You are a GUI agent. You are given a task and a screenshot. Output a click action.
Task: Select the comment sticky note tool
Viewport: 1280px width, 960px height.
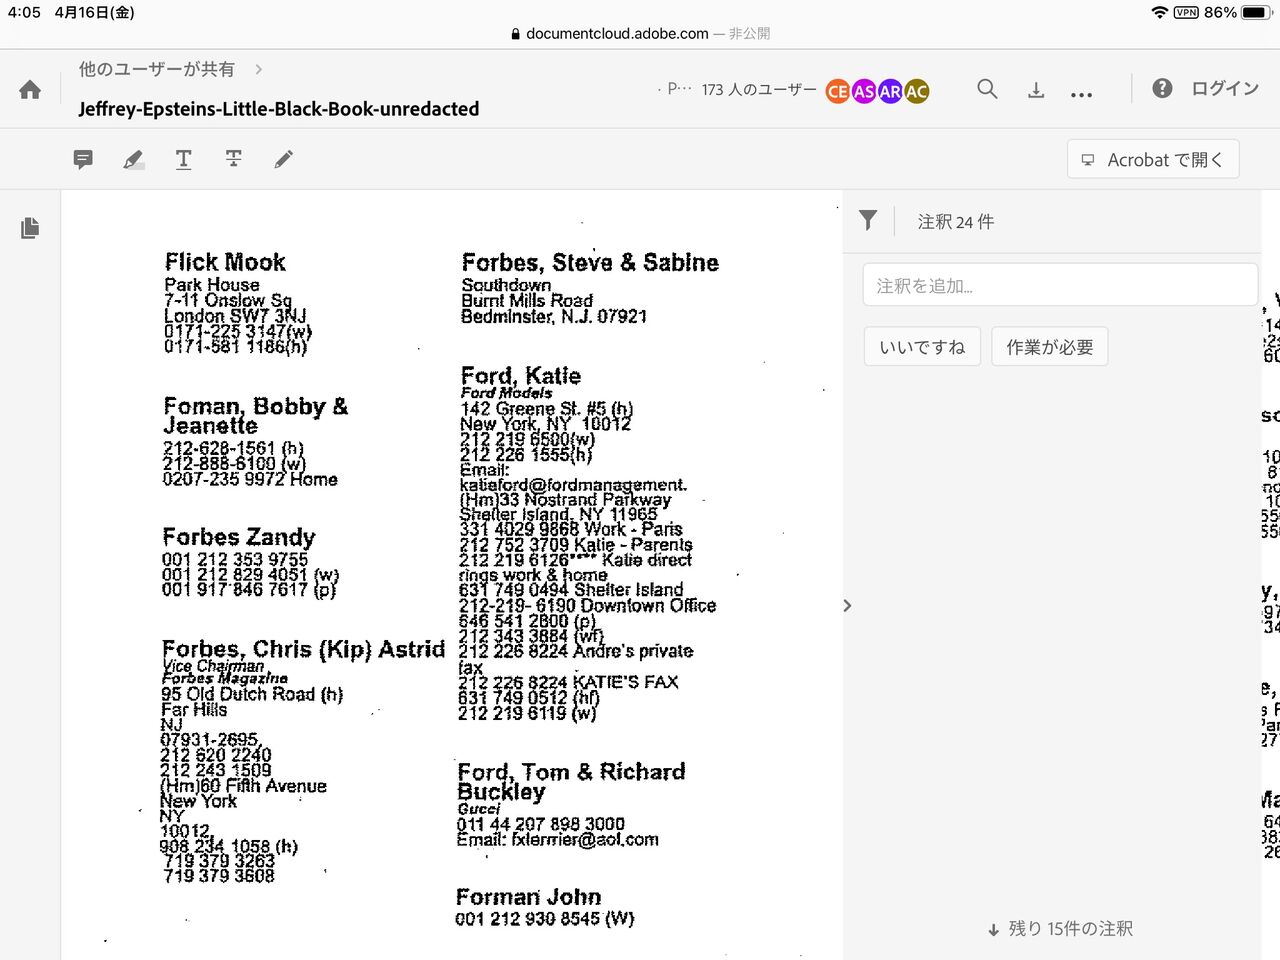tap(83, 159)
